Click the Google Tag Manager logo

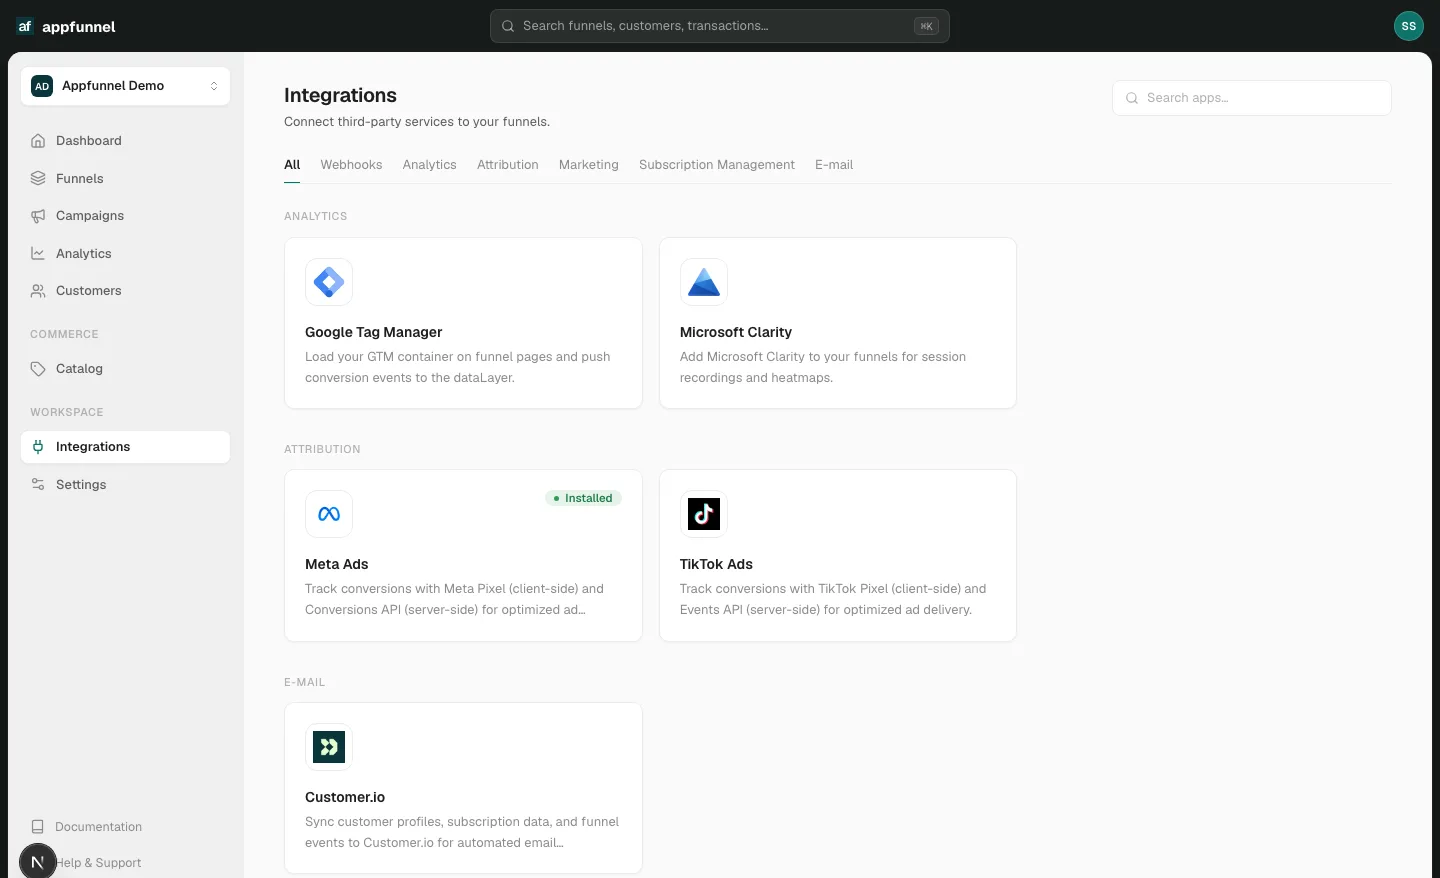329,282
